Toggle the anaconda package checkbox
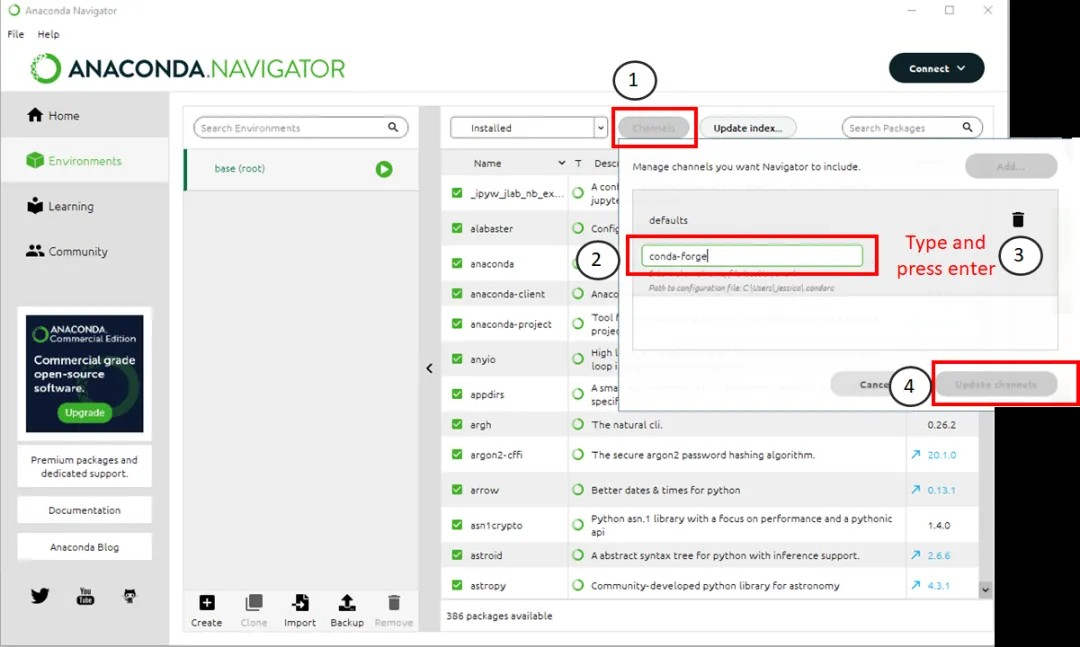Screen dimensions: 1080x647 (x=457, y=263)
